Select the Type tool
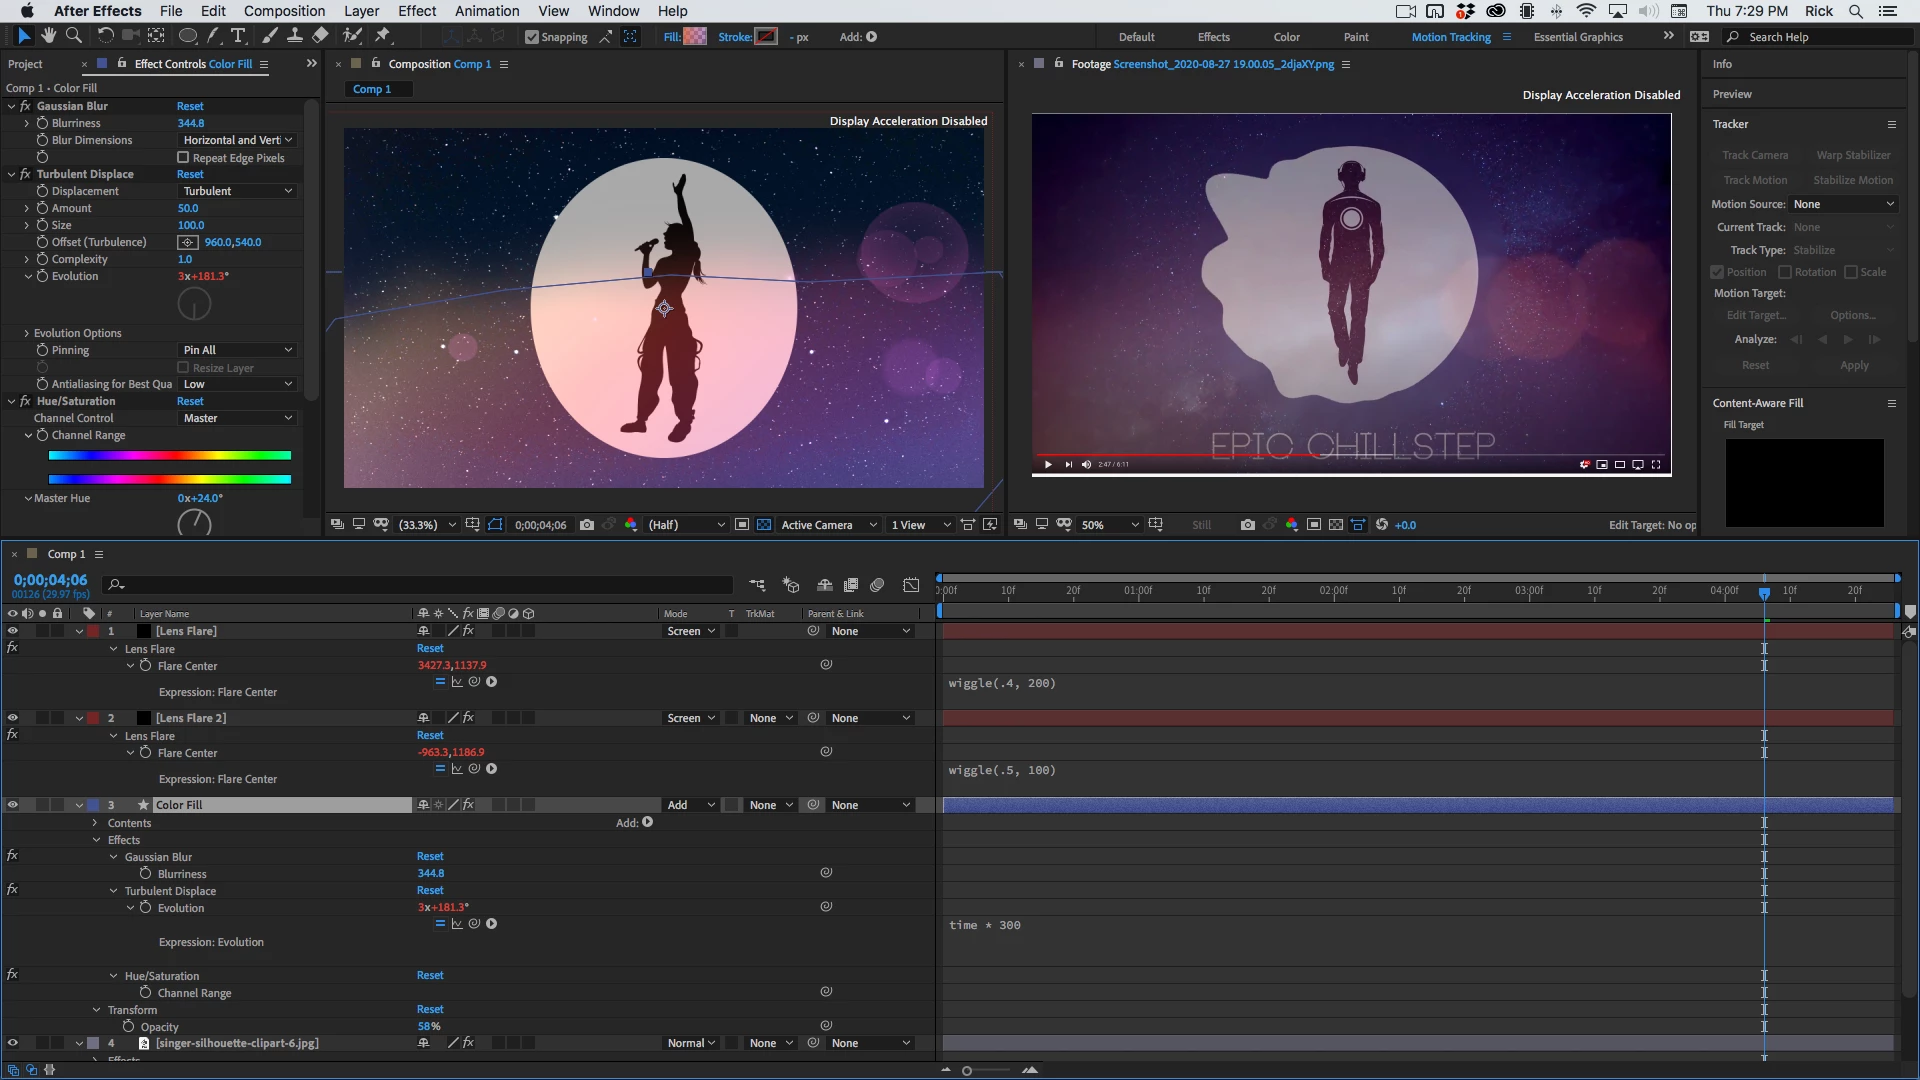This screenshot has height=1080, width=1920. [238, 36]
